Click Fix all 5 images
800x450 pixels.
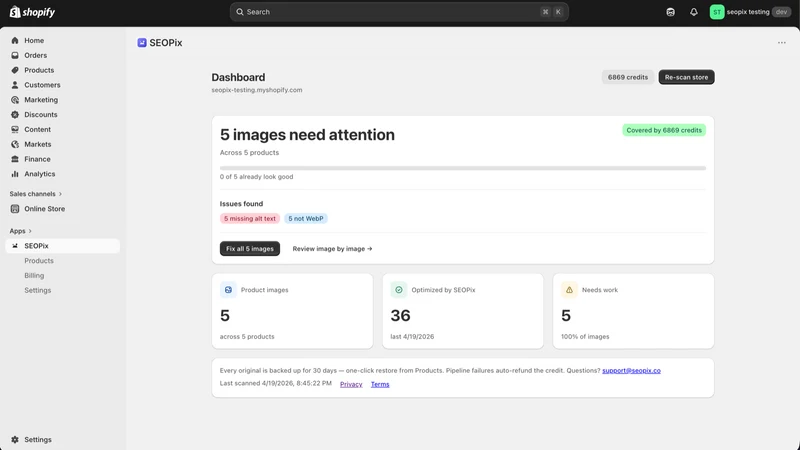tap(249, 248)
